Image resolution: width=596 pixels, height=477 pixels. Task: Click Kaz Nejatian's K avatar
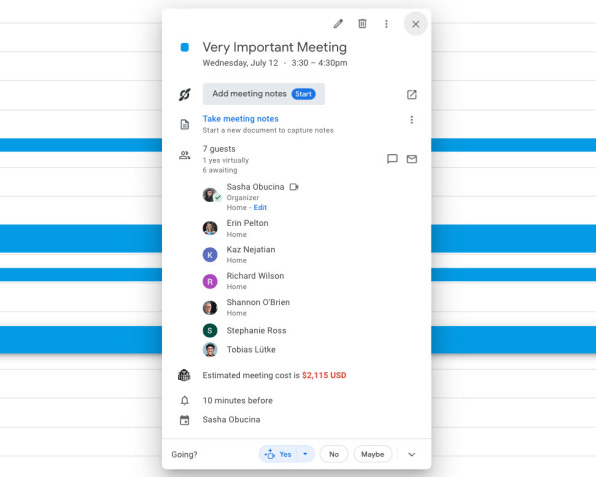[210, 255]
